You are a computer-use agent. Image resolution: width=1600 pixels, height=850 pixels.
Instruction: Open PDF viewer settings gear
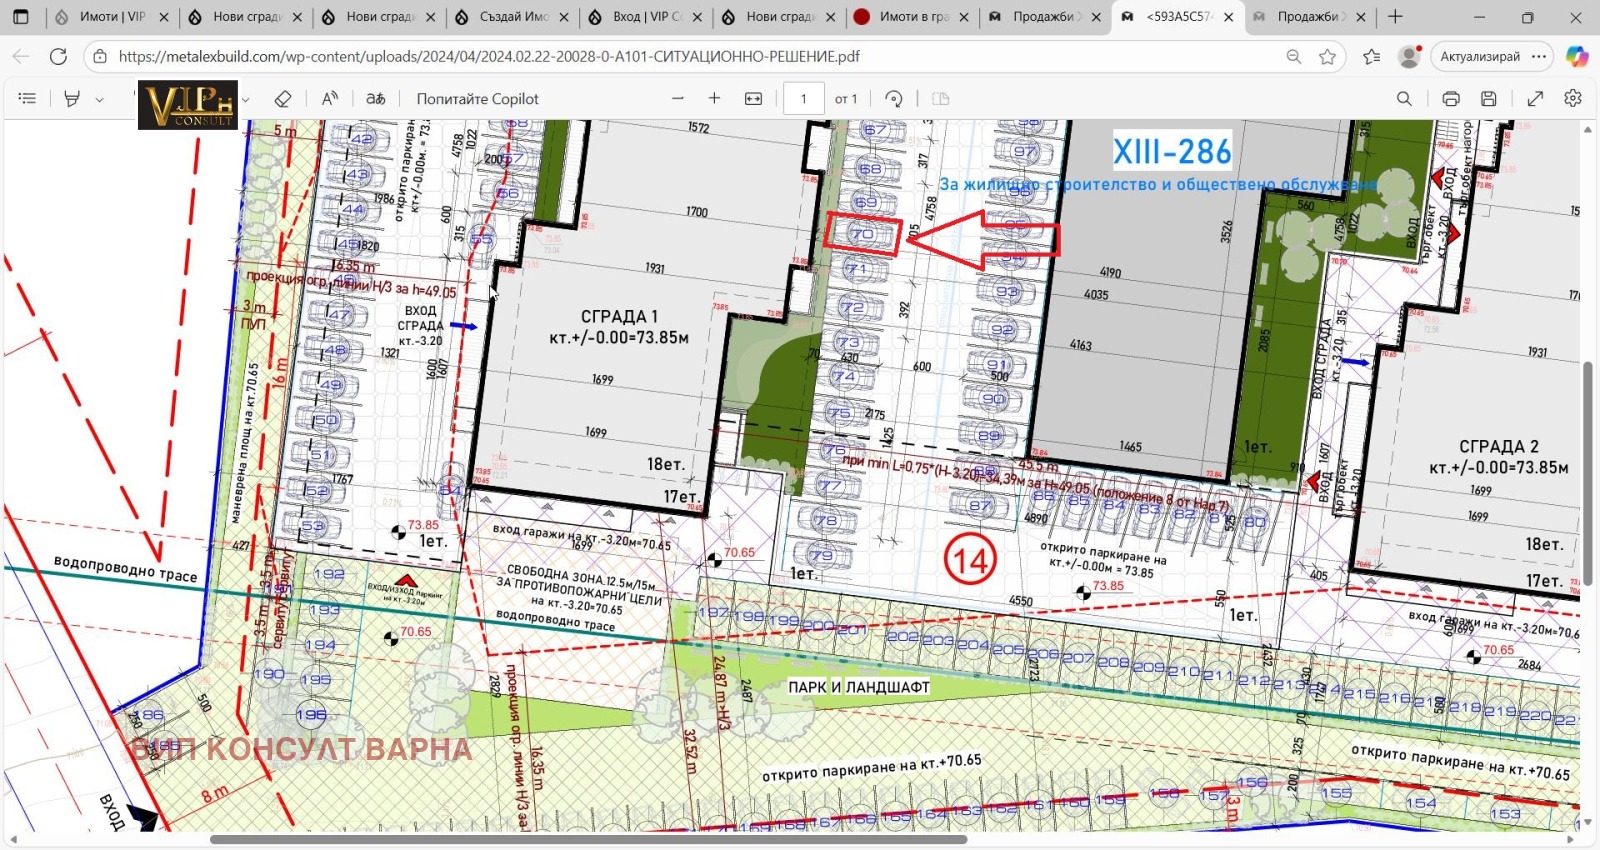point(1573,98)
